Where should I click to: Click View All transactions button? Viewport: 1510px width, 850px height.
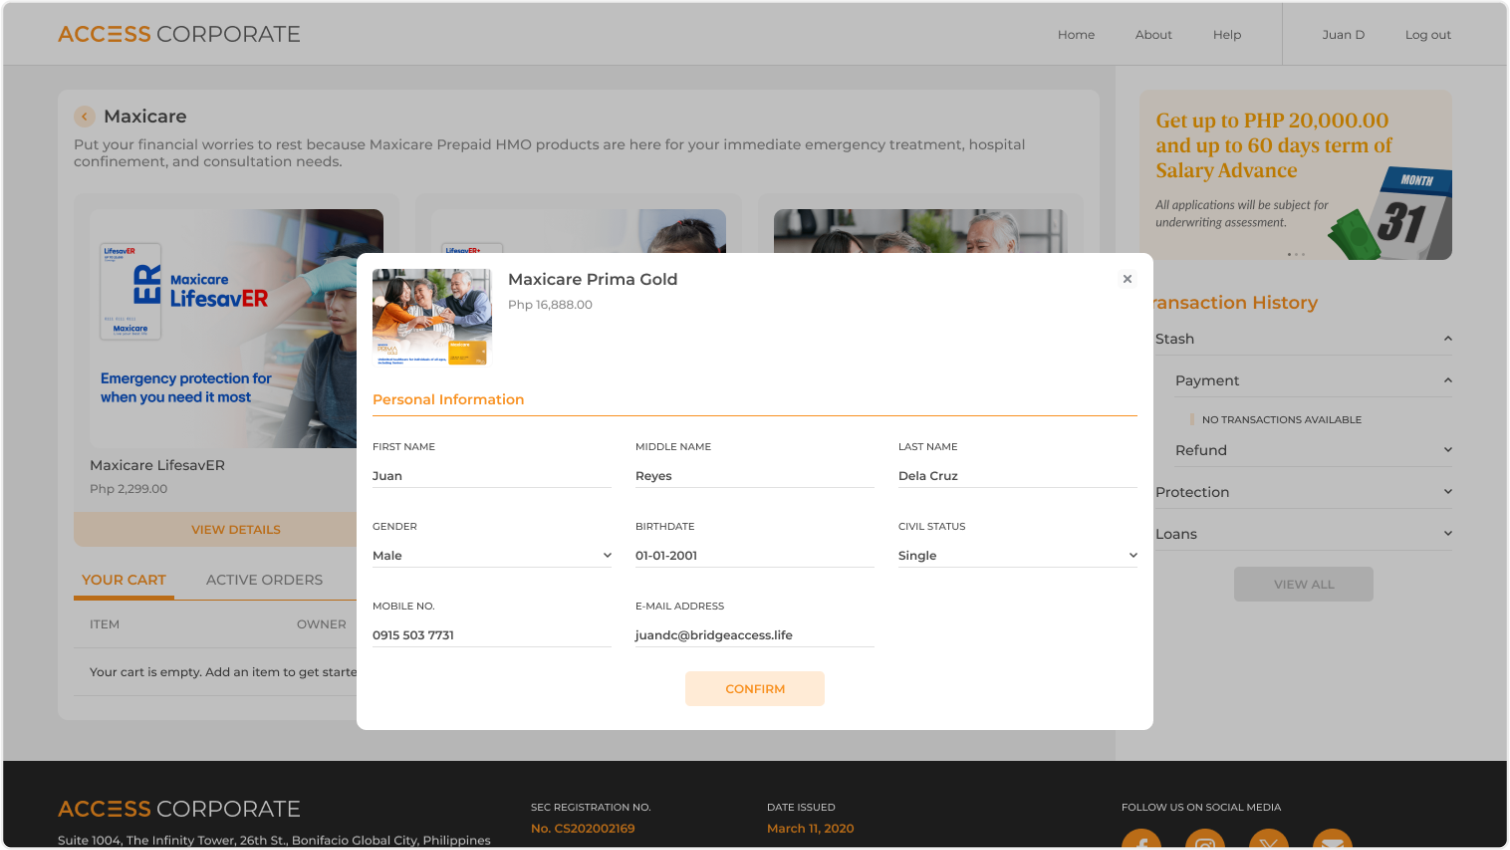click(1303, 584)
